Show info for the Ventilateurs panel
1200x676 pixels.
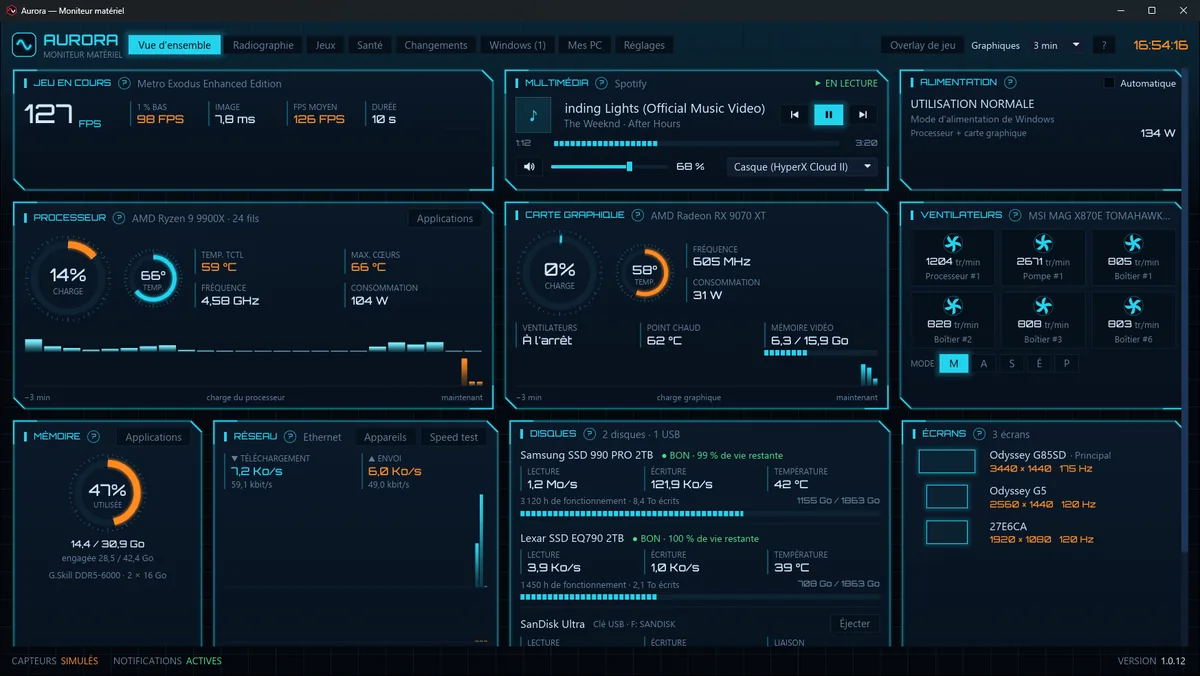pos(1016,215)
